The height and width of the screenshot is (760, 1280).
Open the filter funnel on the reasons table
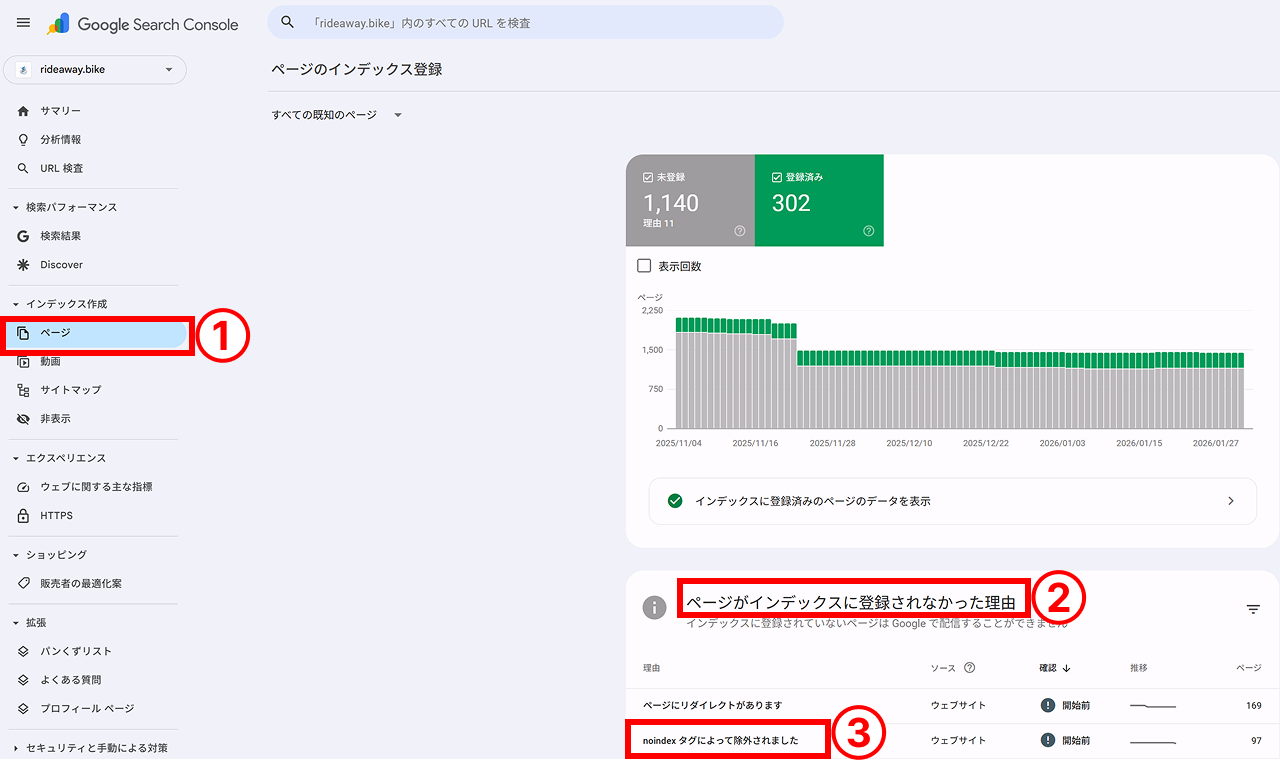click(x=1253, y=608)
